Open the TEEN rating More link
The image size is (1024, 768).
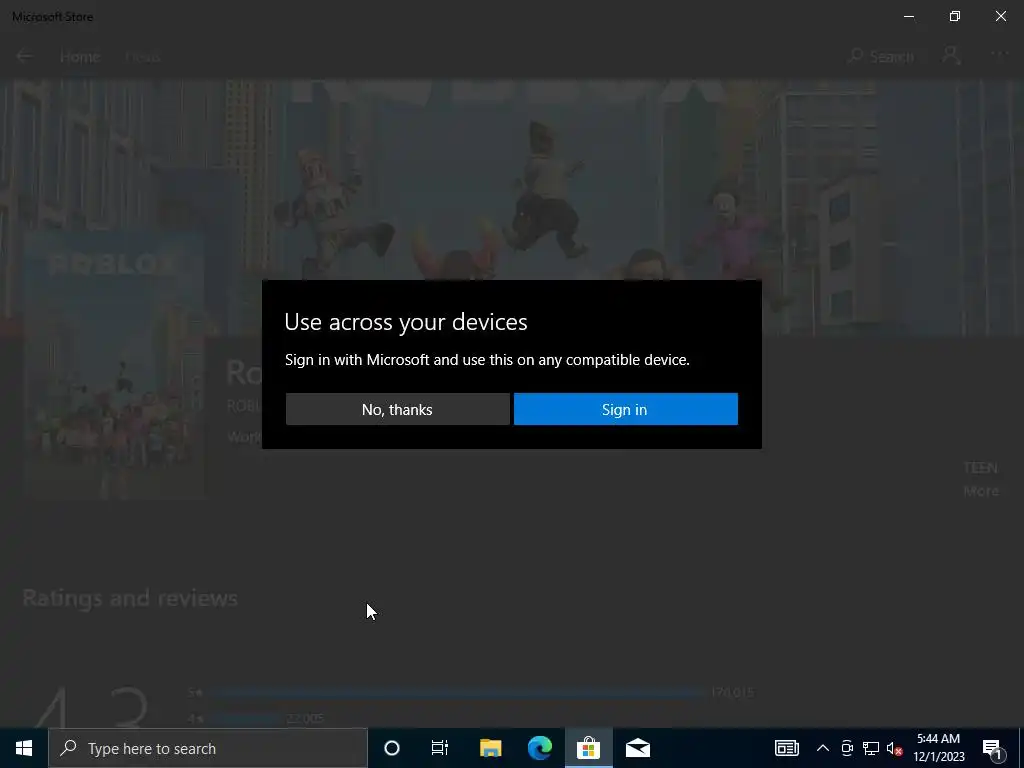coord(981,491)
